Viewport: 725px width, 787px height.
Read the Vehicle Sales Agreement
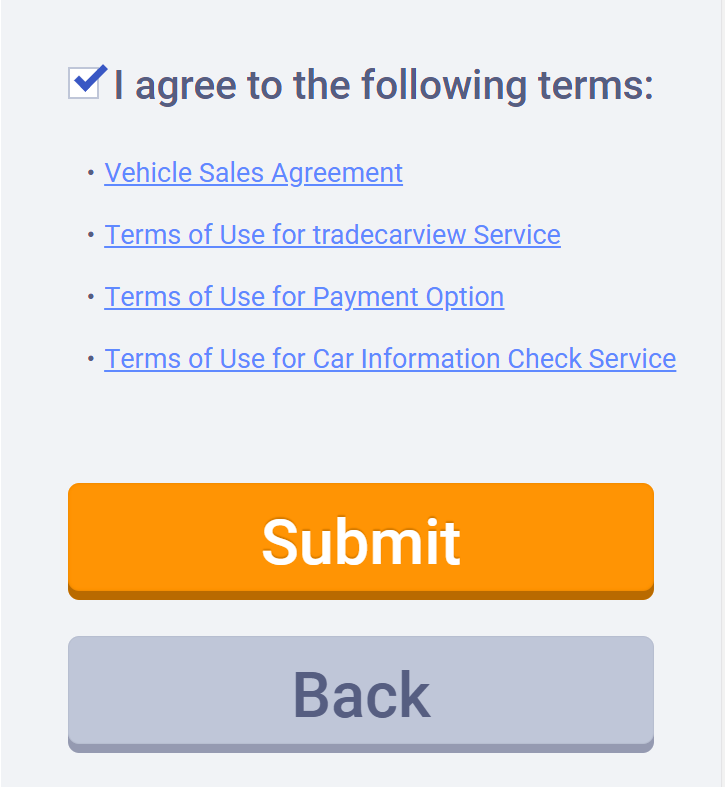point(253,173)
